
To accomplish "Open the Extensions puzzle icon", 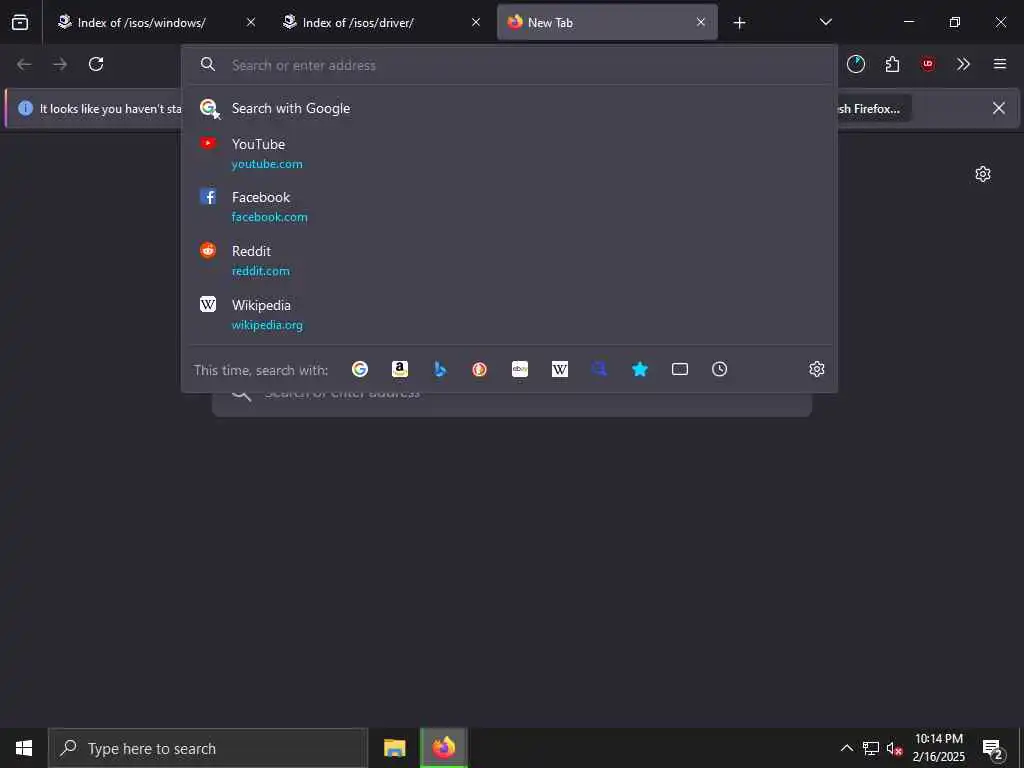I will tap(892, 64).
